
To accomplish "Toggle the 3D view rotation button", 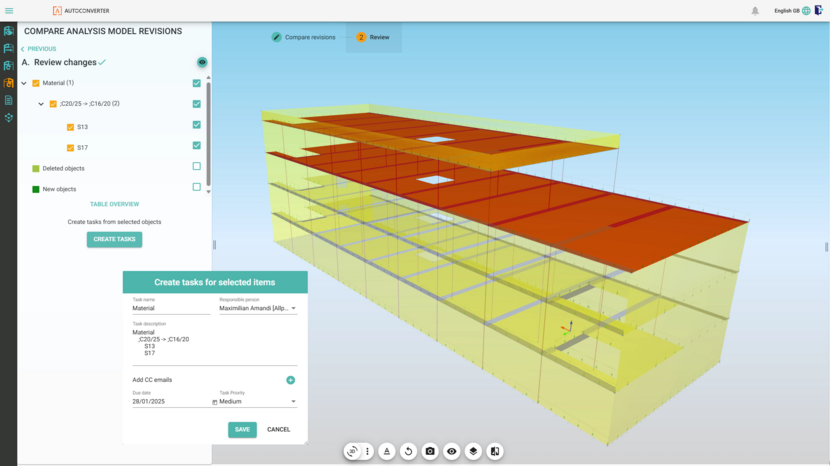I will [352, 452].
